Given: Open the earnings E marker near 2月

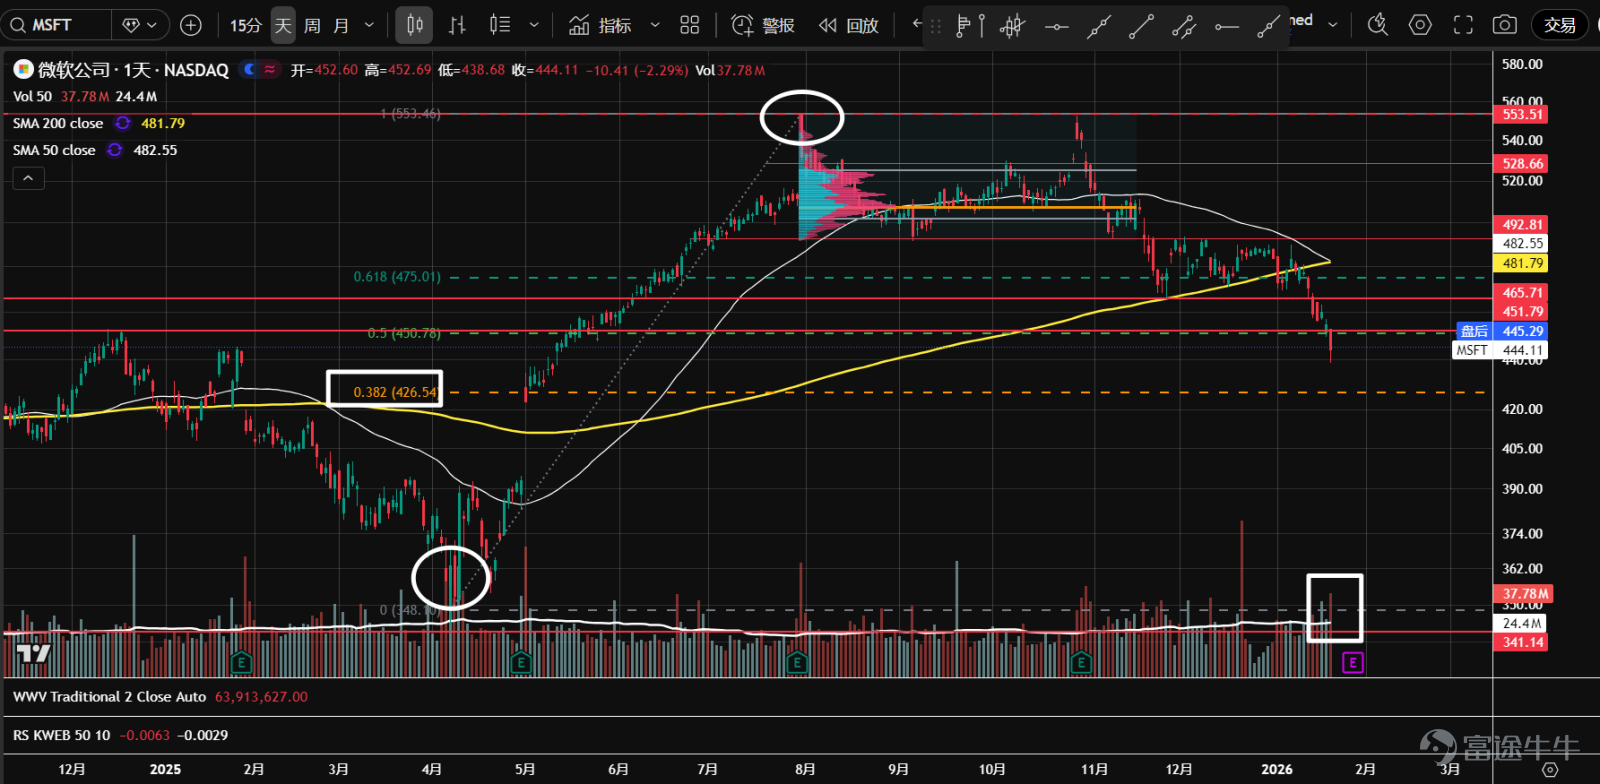Looking at the screenshot, I should (241, 662).
